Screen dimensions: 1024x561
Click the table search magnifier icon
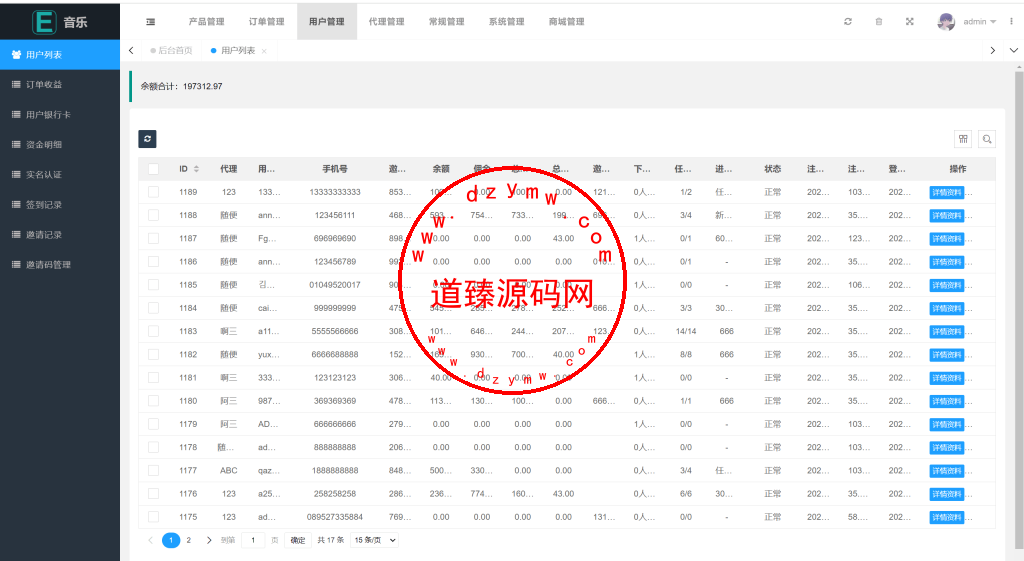click(x=987, y=138)
